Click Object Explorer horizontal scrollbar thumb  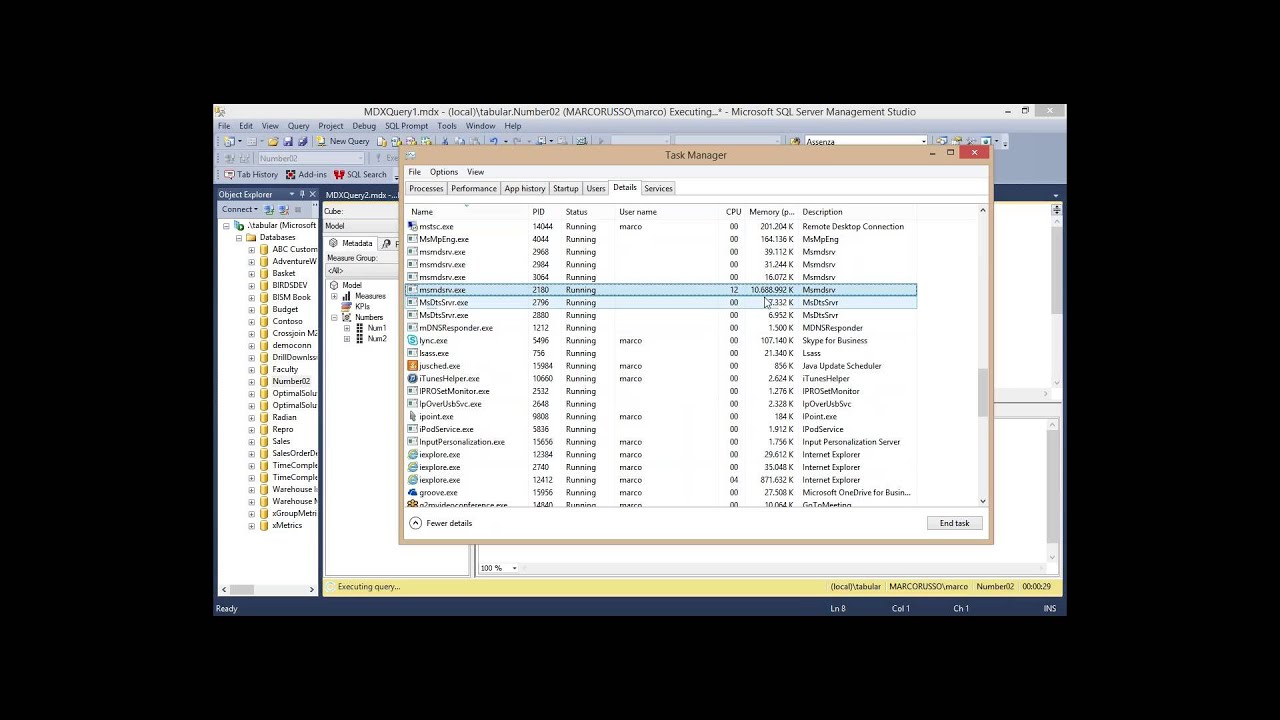[244, 589]
